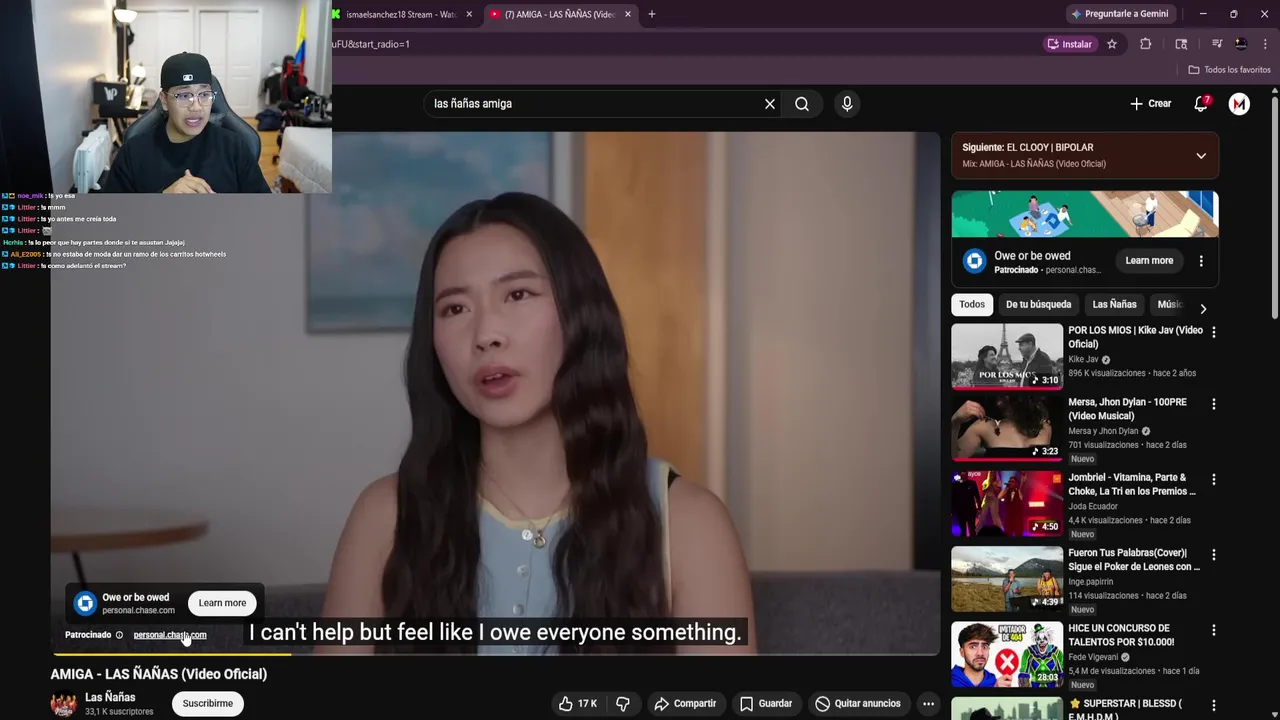Open more actions menu below the video

pyautogui.click(x=928, y=704)
